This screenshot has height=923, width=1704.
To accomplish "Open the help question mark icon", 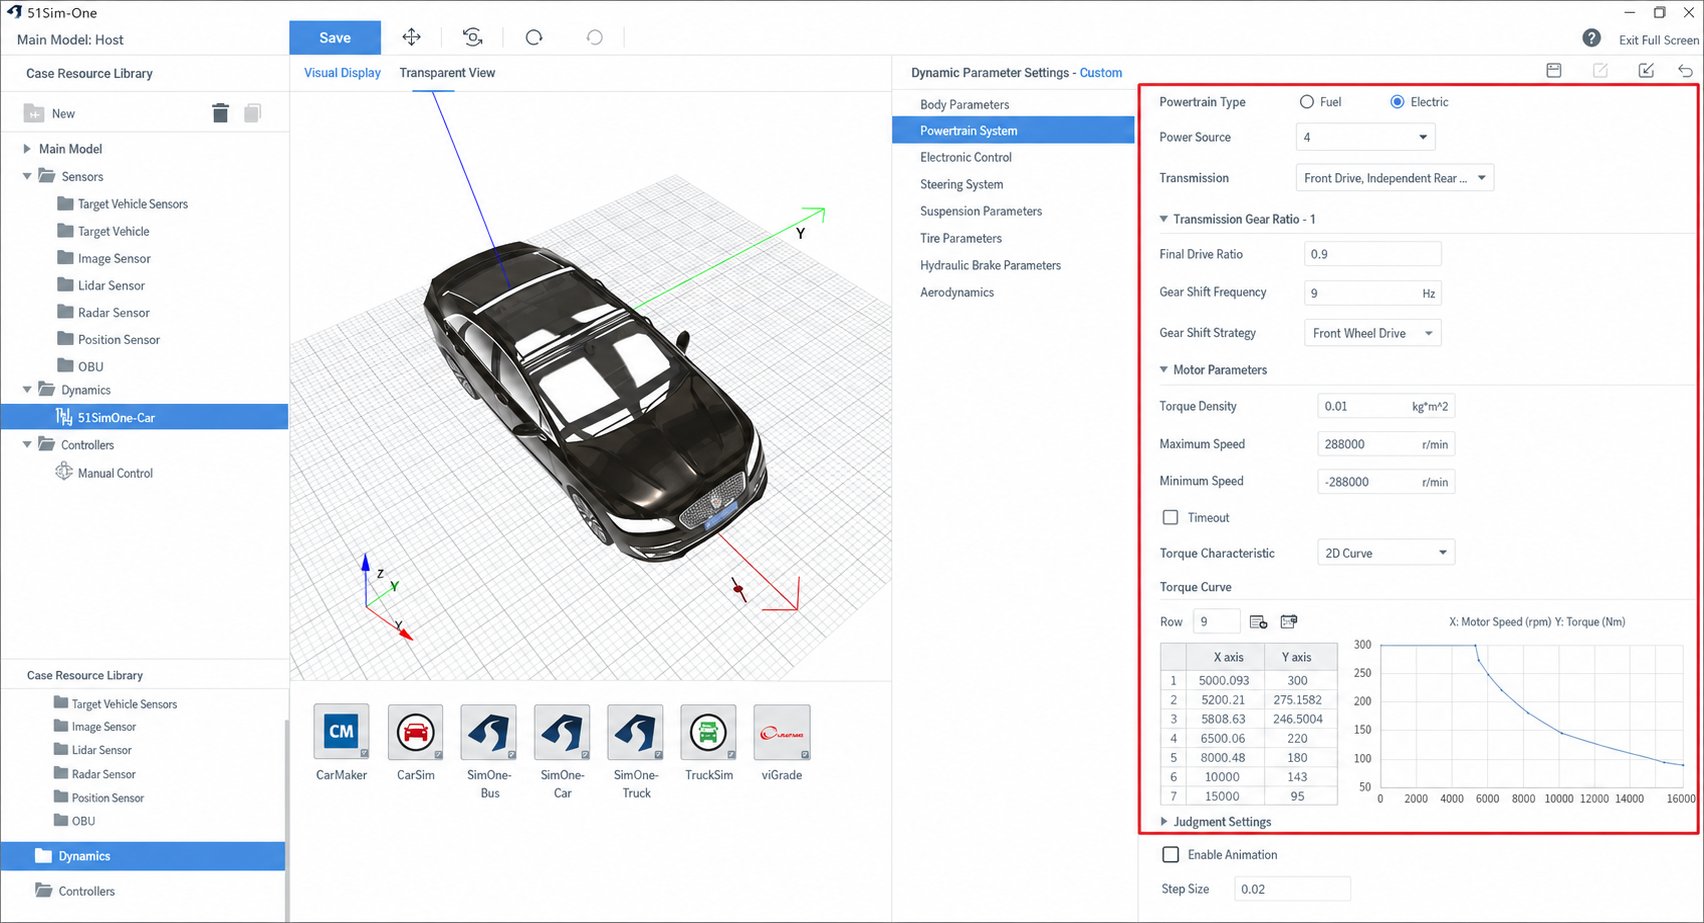I will (x=1592, y=38).
